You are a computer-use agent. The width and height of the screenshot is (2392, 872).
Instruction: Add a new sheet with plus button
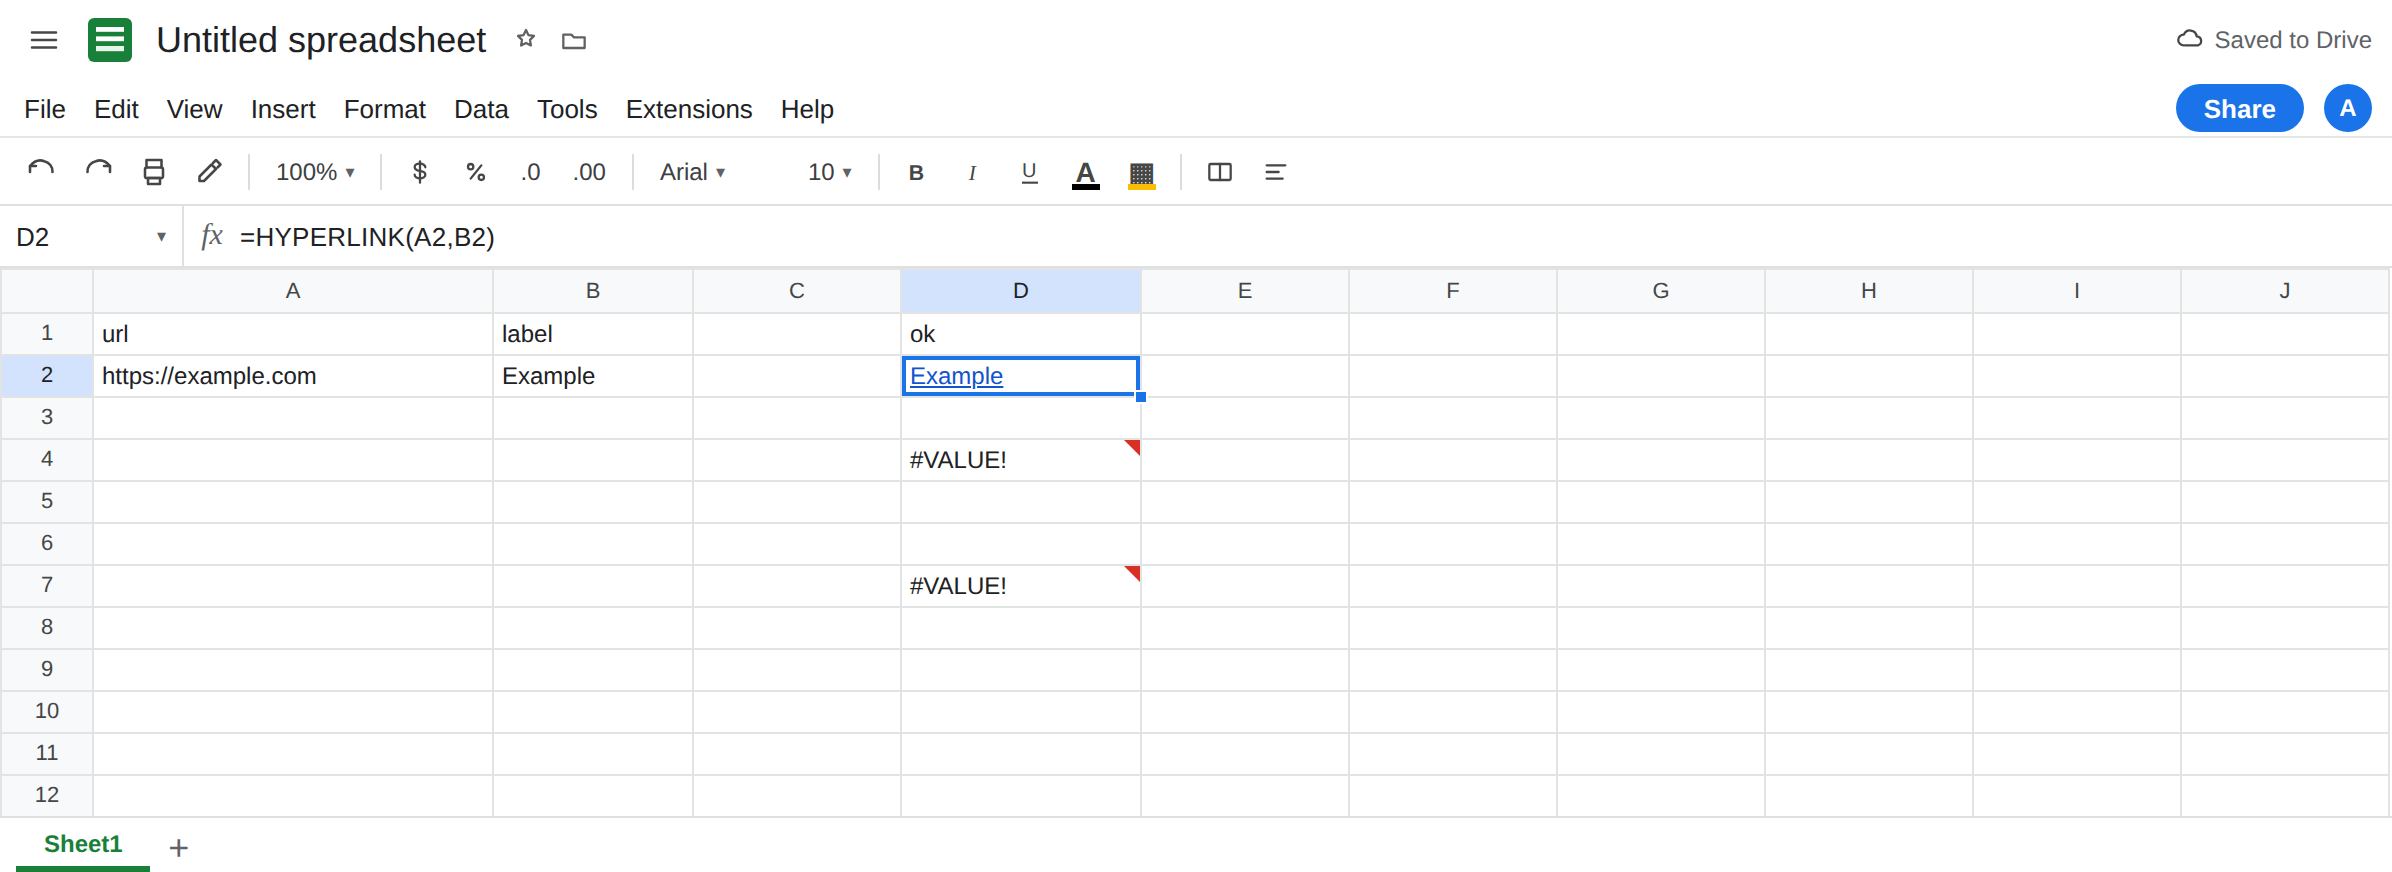(x=179, y=848)
